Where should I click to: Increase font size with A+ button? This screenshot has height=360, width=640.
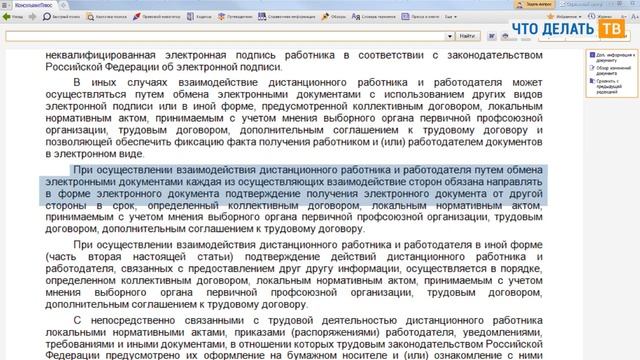point(635,17)
